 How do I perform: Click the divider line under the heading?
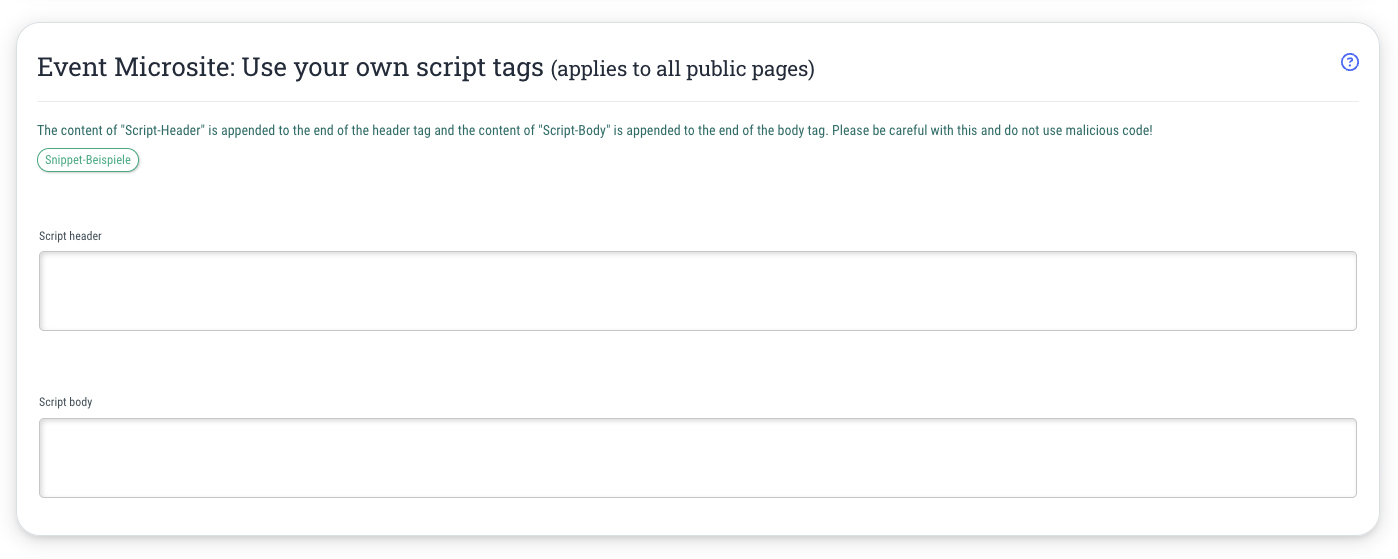pyautogui.click(x=698, y=101)
